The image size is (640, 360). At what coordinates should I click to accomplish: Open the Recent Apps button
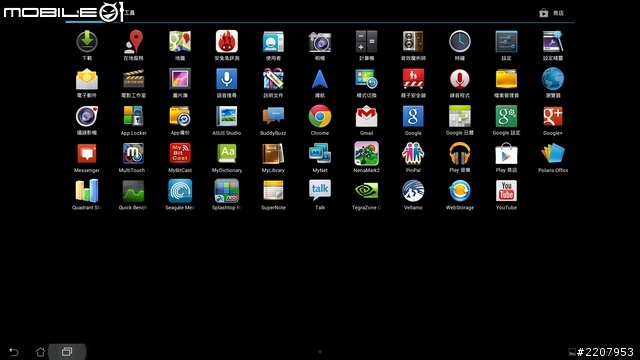(67, 351)
